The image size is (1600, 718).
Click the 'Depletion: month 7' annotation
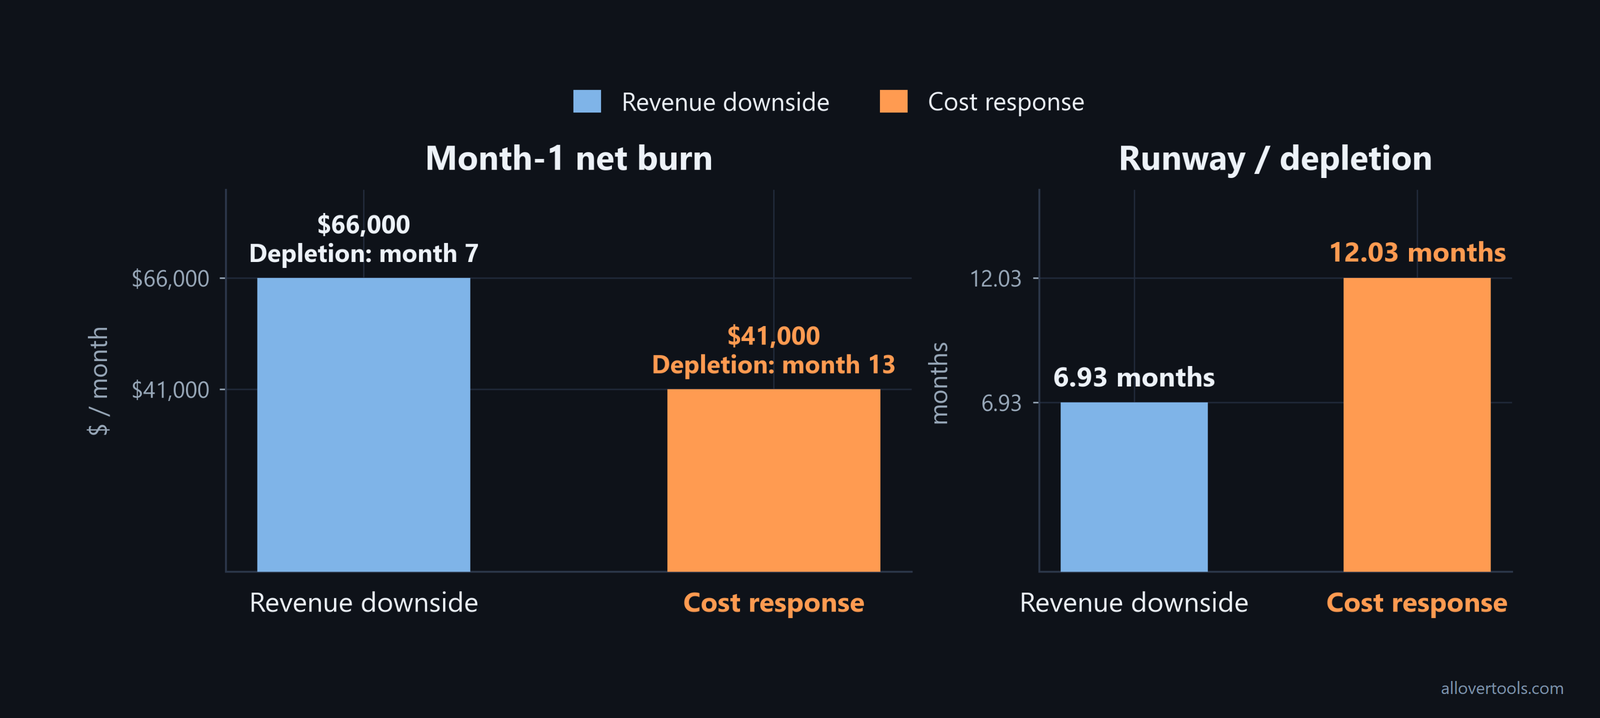point(364,254)
